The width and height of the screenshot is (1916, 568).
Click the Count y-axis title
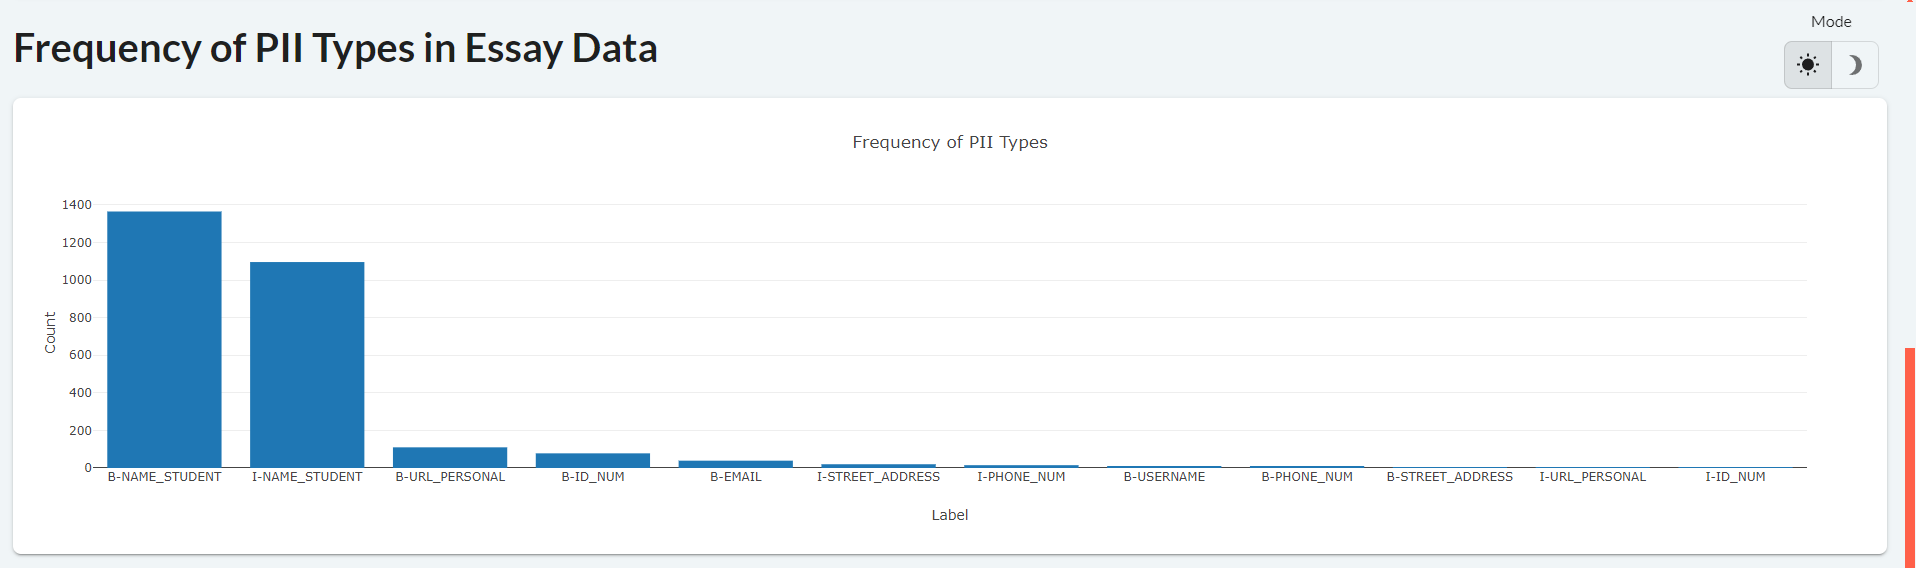(x=50, y=332)
